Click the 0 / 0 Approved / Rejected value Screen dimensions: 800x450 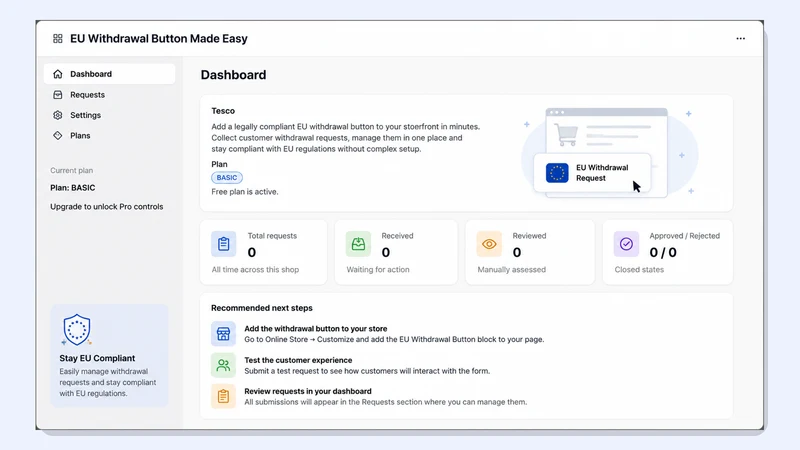click(663, 253)
